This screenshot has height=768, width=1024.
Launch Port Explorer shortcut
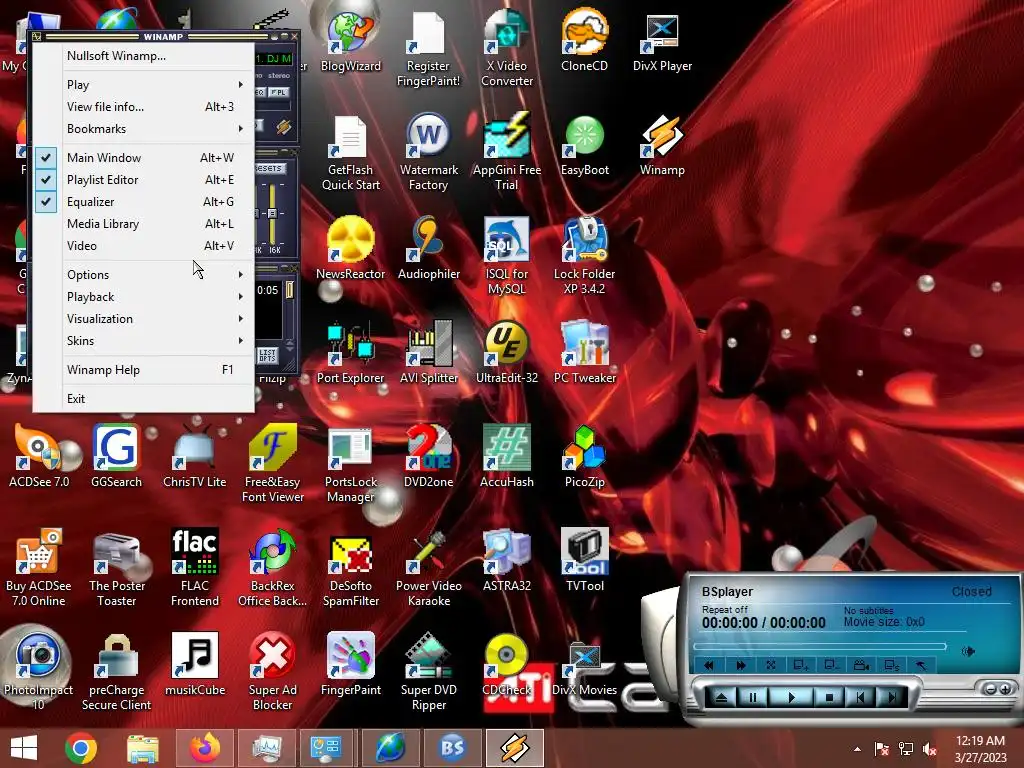[x=351, y=354]
